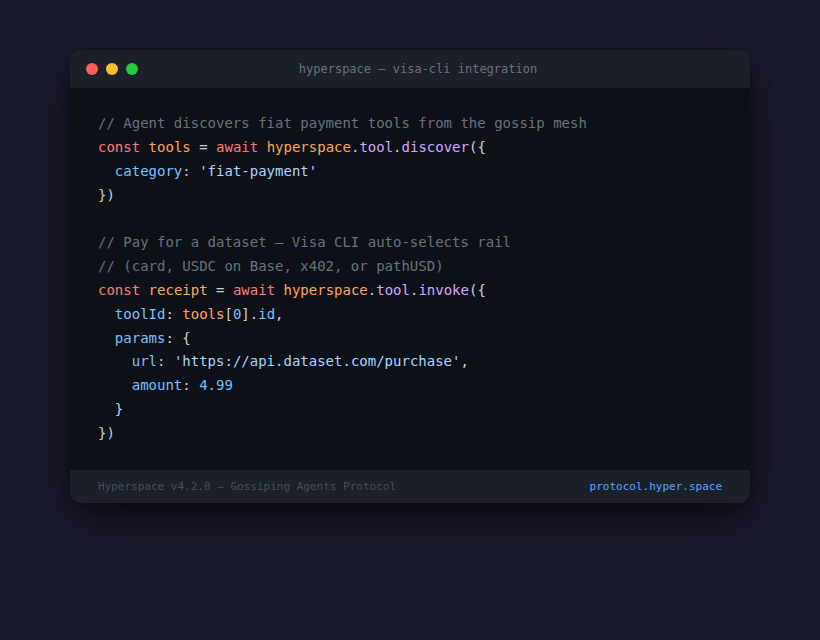Click the 'receipt' variable name
The image size is (820, 640).
178,290
